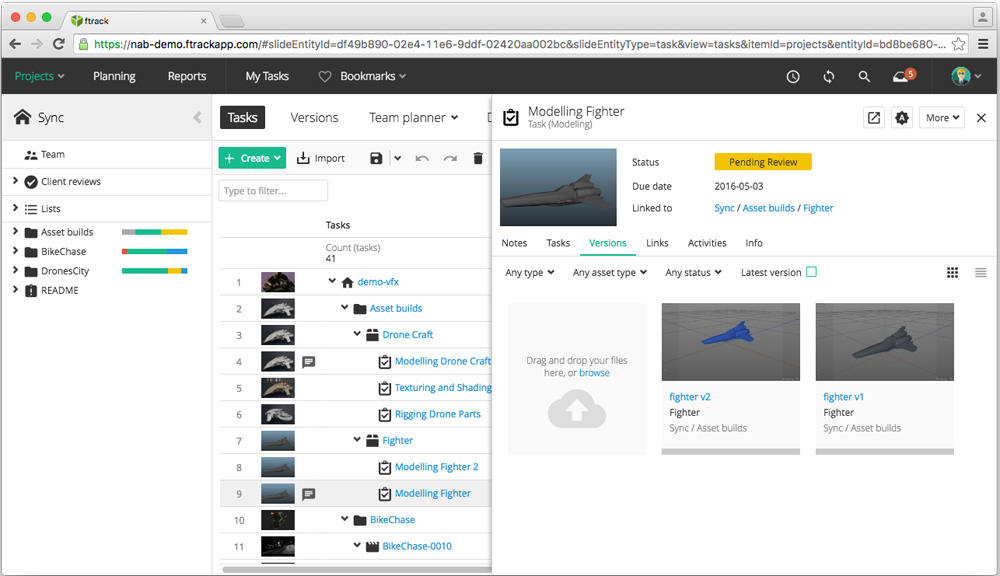The width and height of the screenshot is (1000, 576).
Task: Click the Asset builds progress bar
Action: point(154,232)
